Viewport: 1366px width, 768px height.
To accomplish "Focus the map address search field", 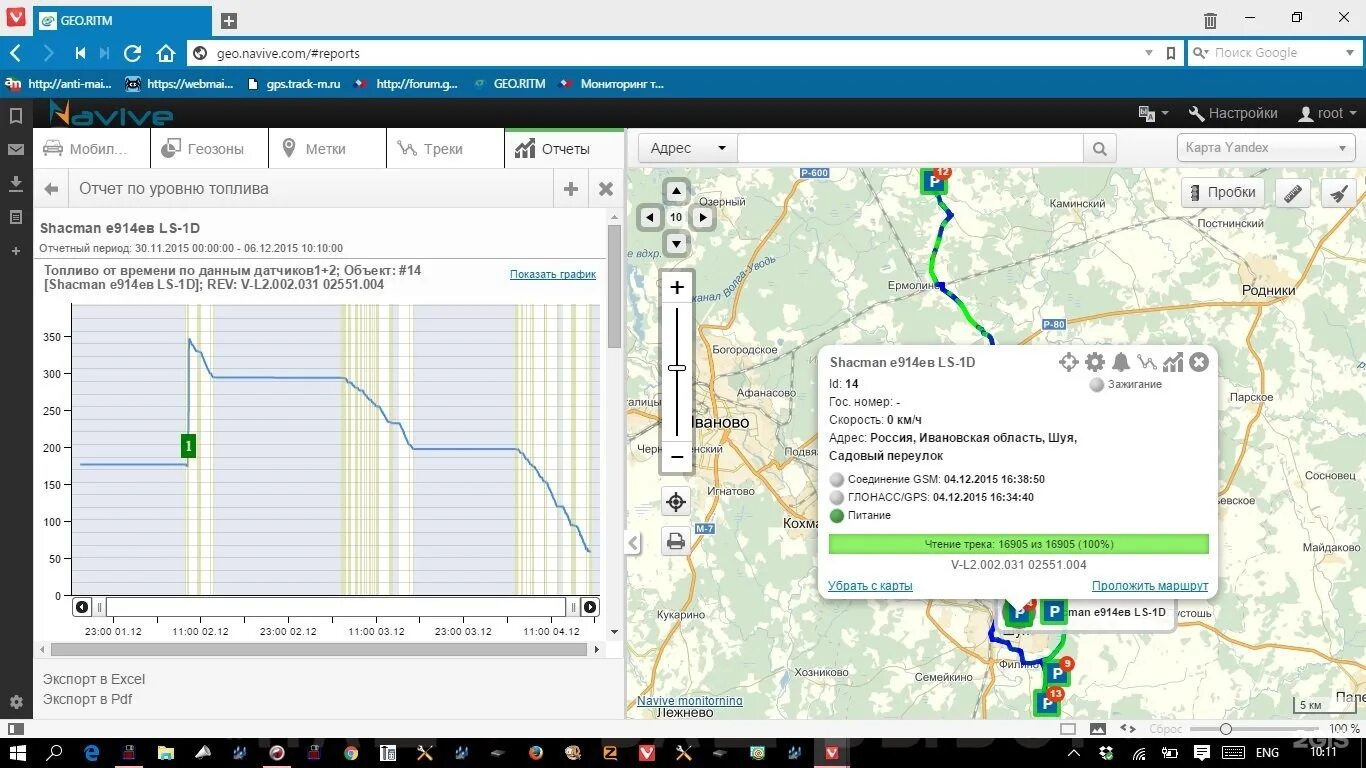I will (x=910, y=149).
